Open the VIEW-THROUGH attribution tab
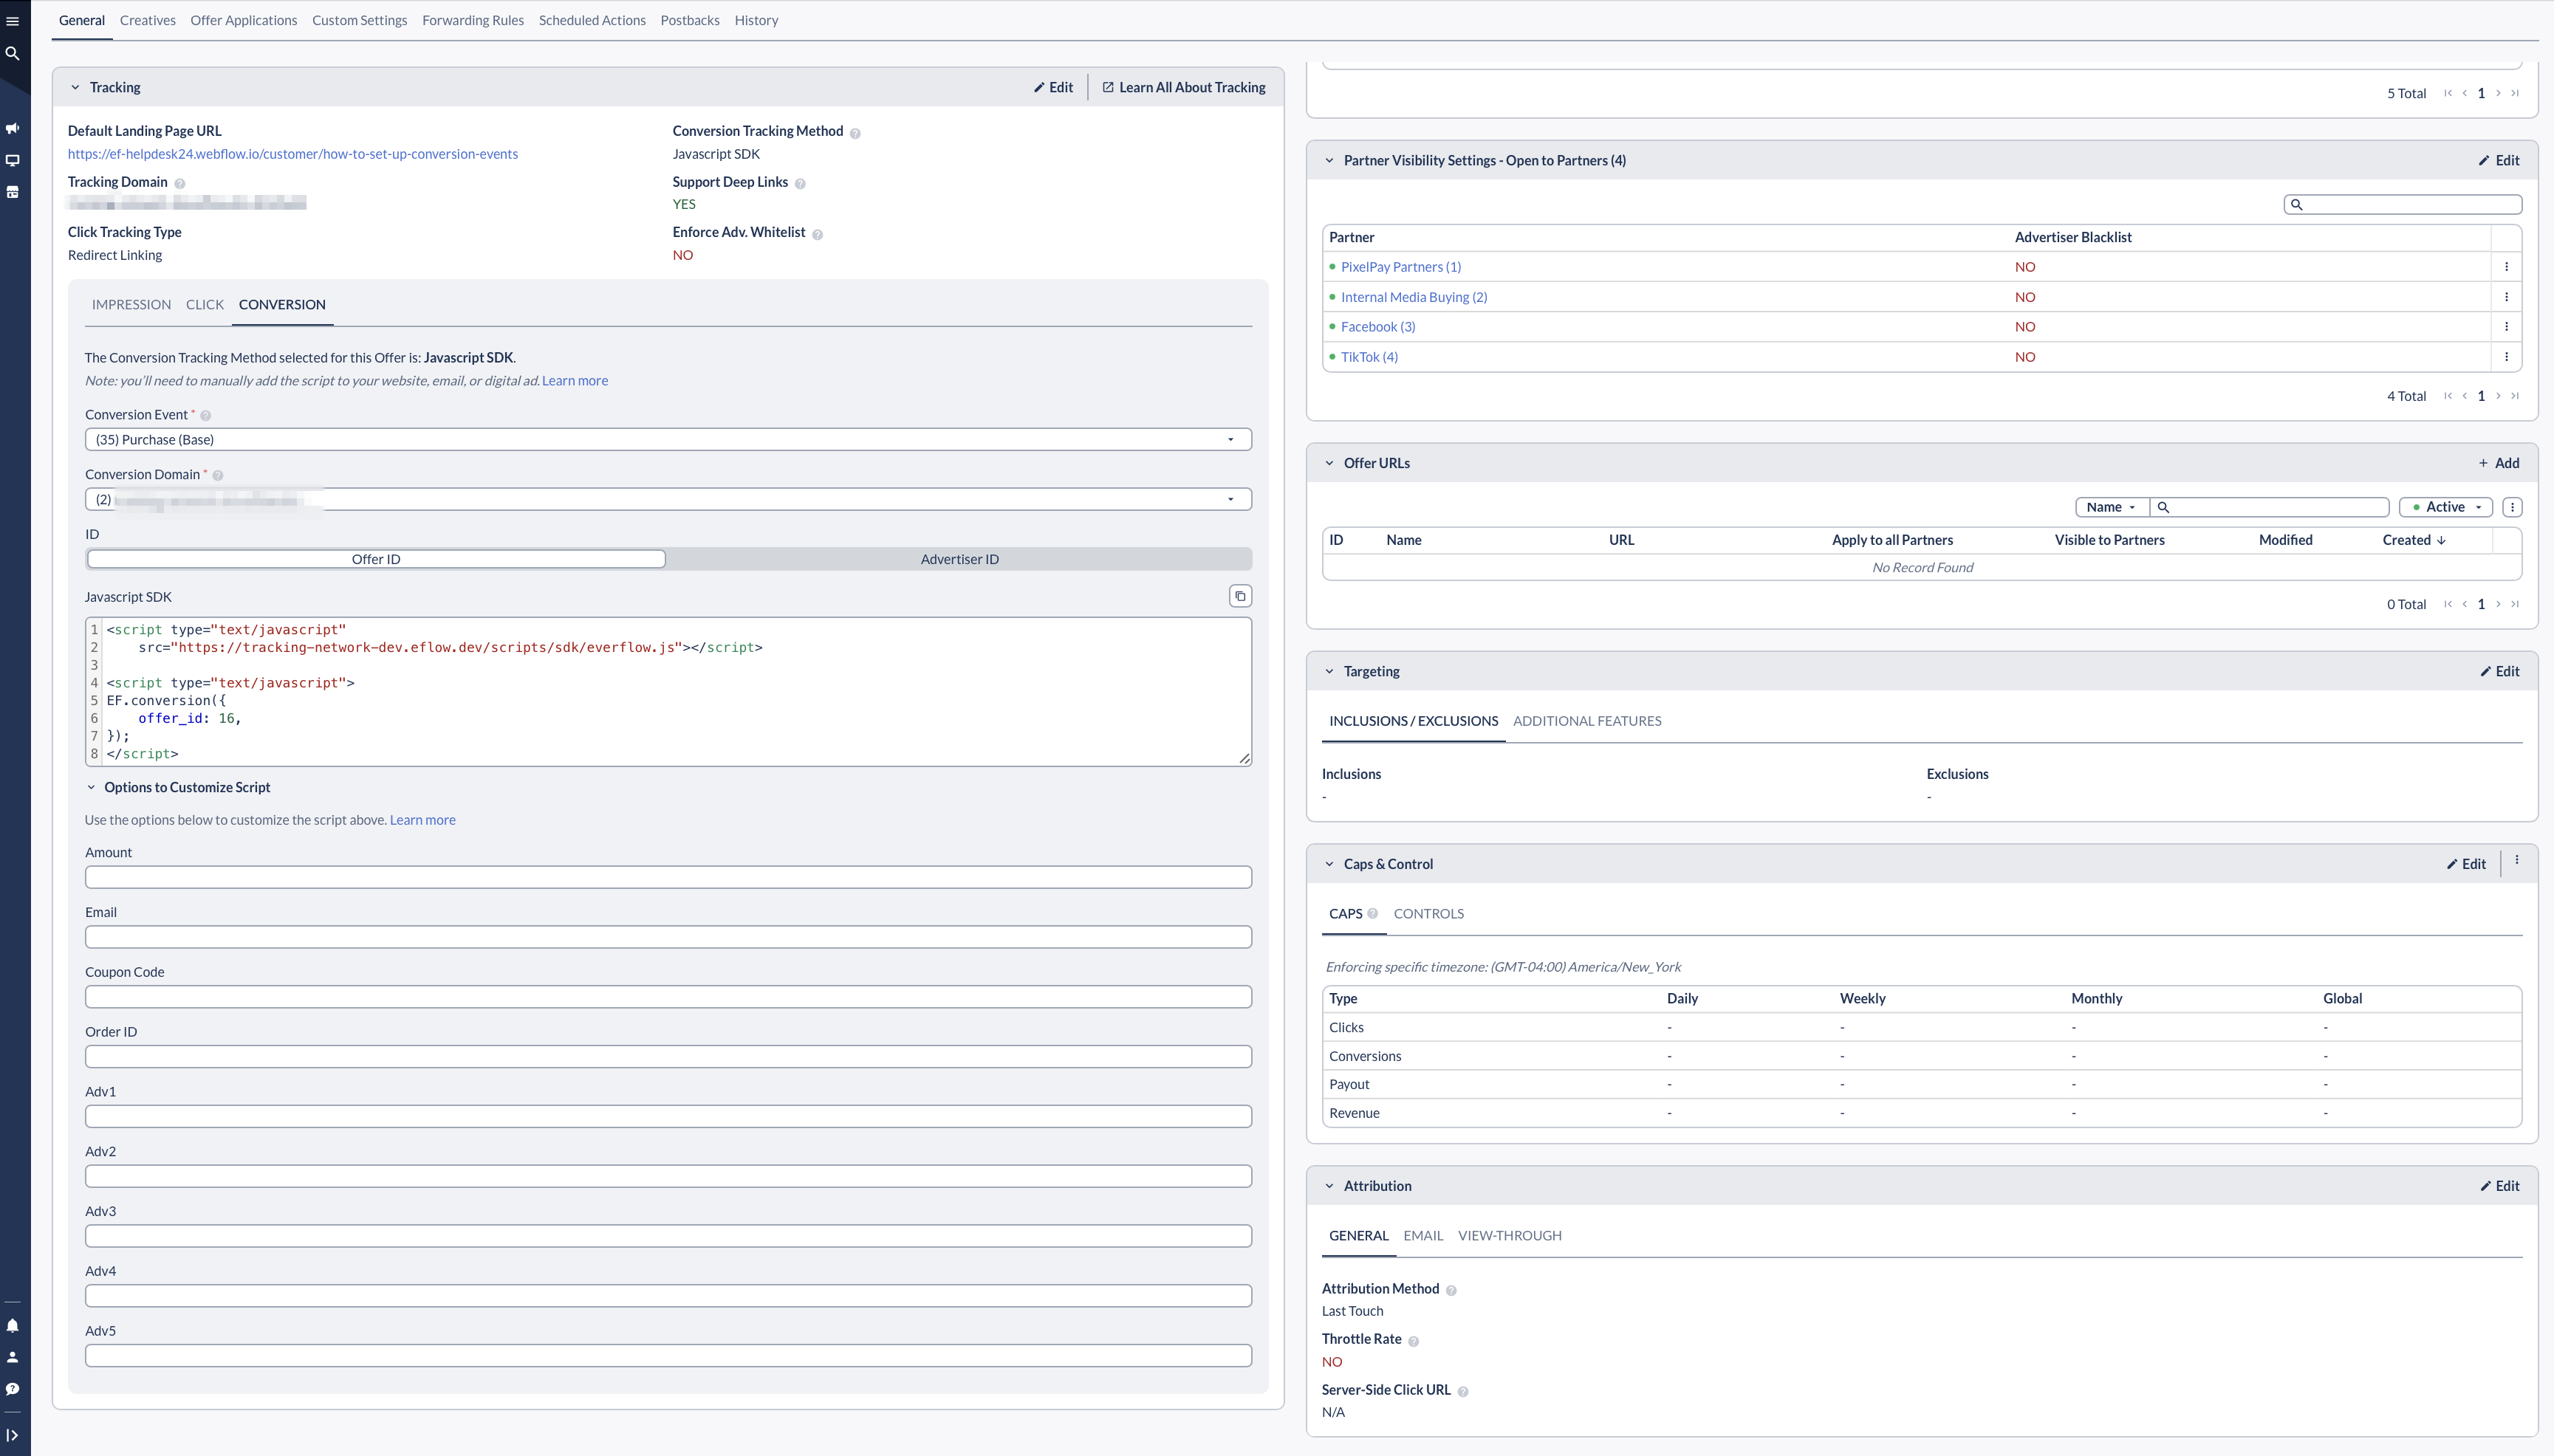Screen dimensions: 2554x1456 tap(1509, 1236)
